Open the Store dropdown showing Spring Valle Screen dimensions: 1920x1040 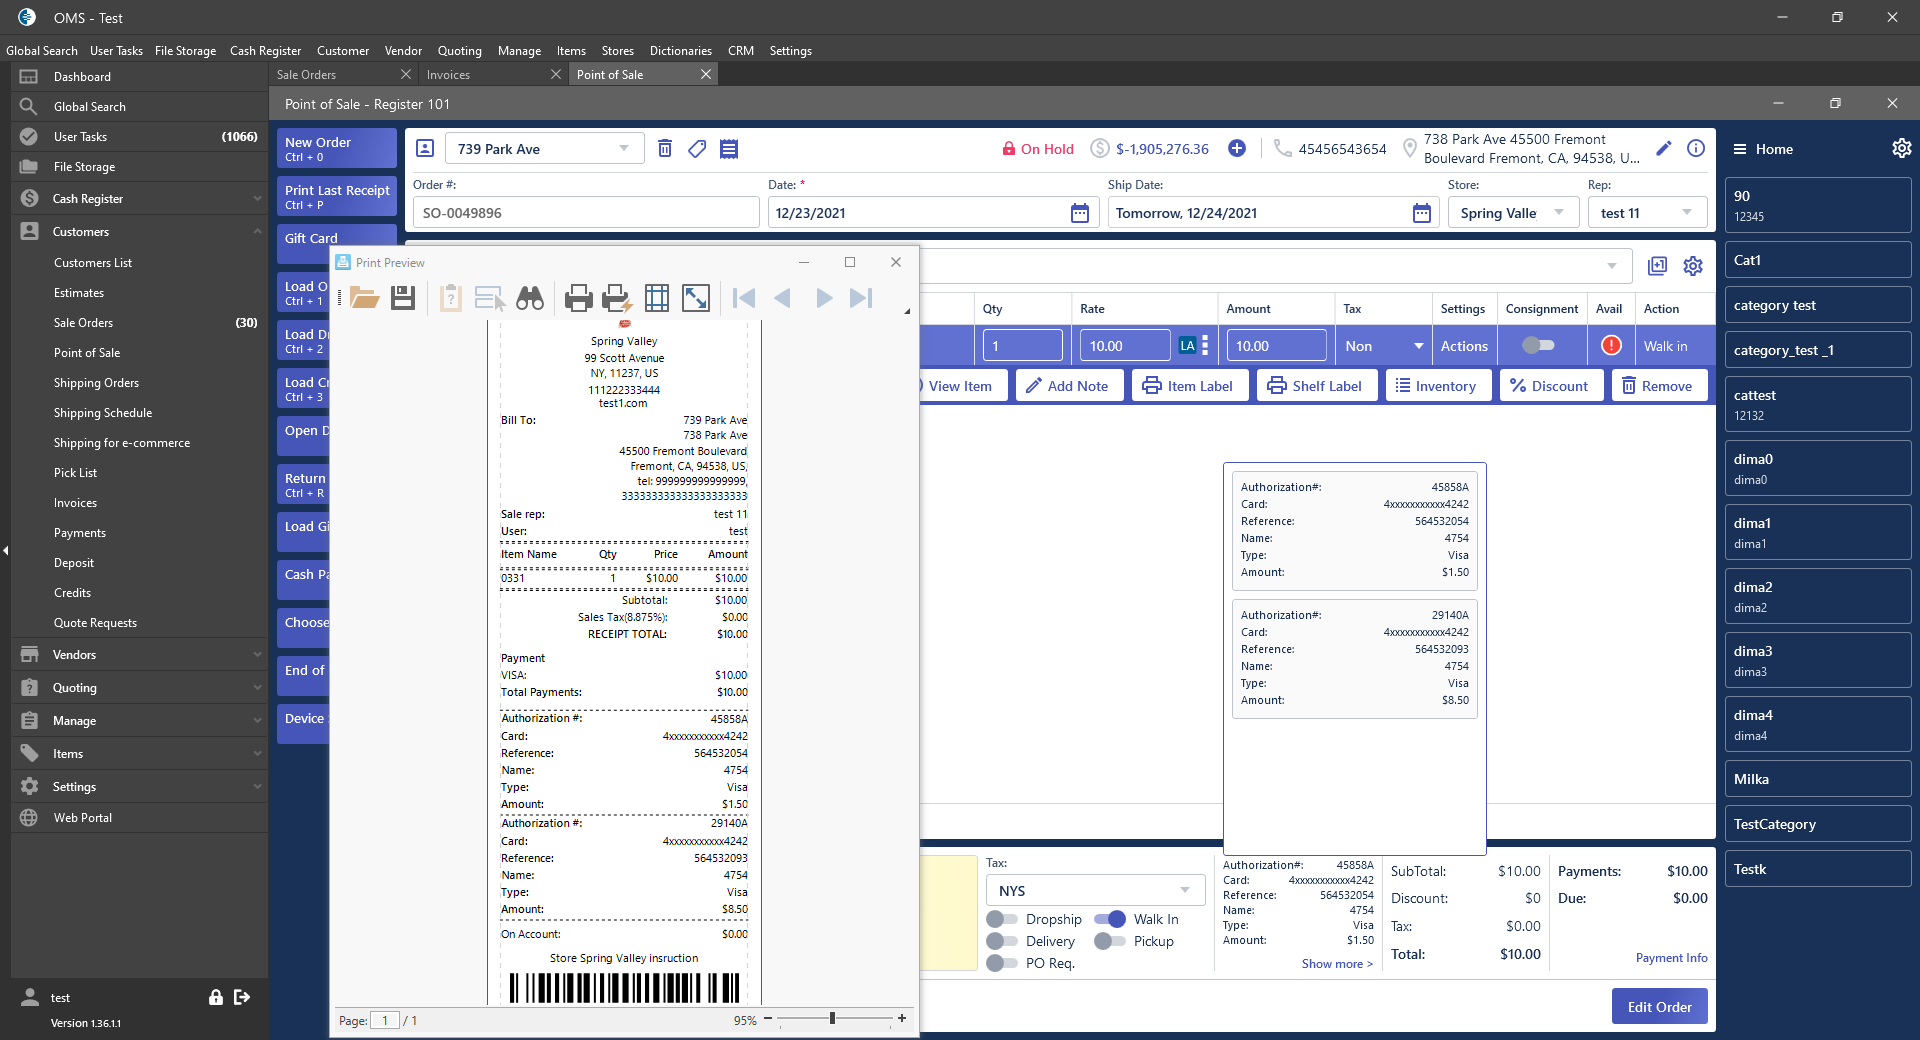[1512, 213]
